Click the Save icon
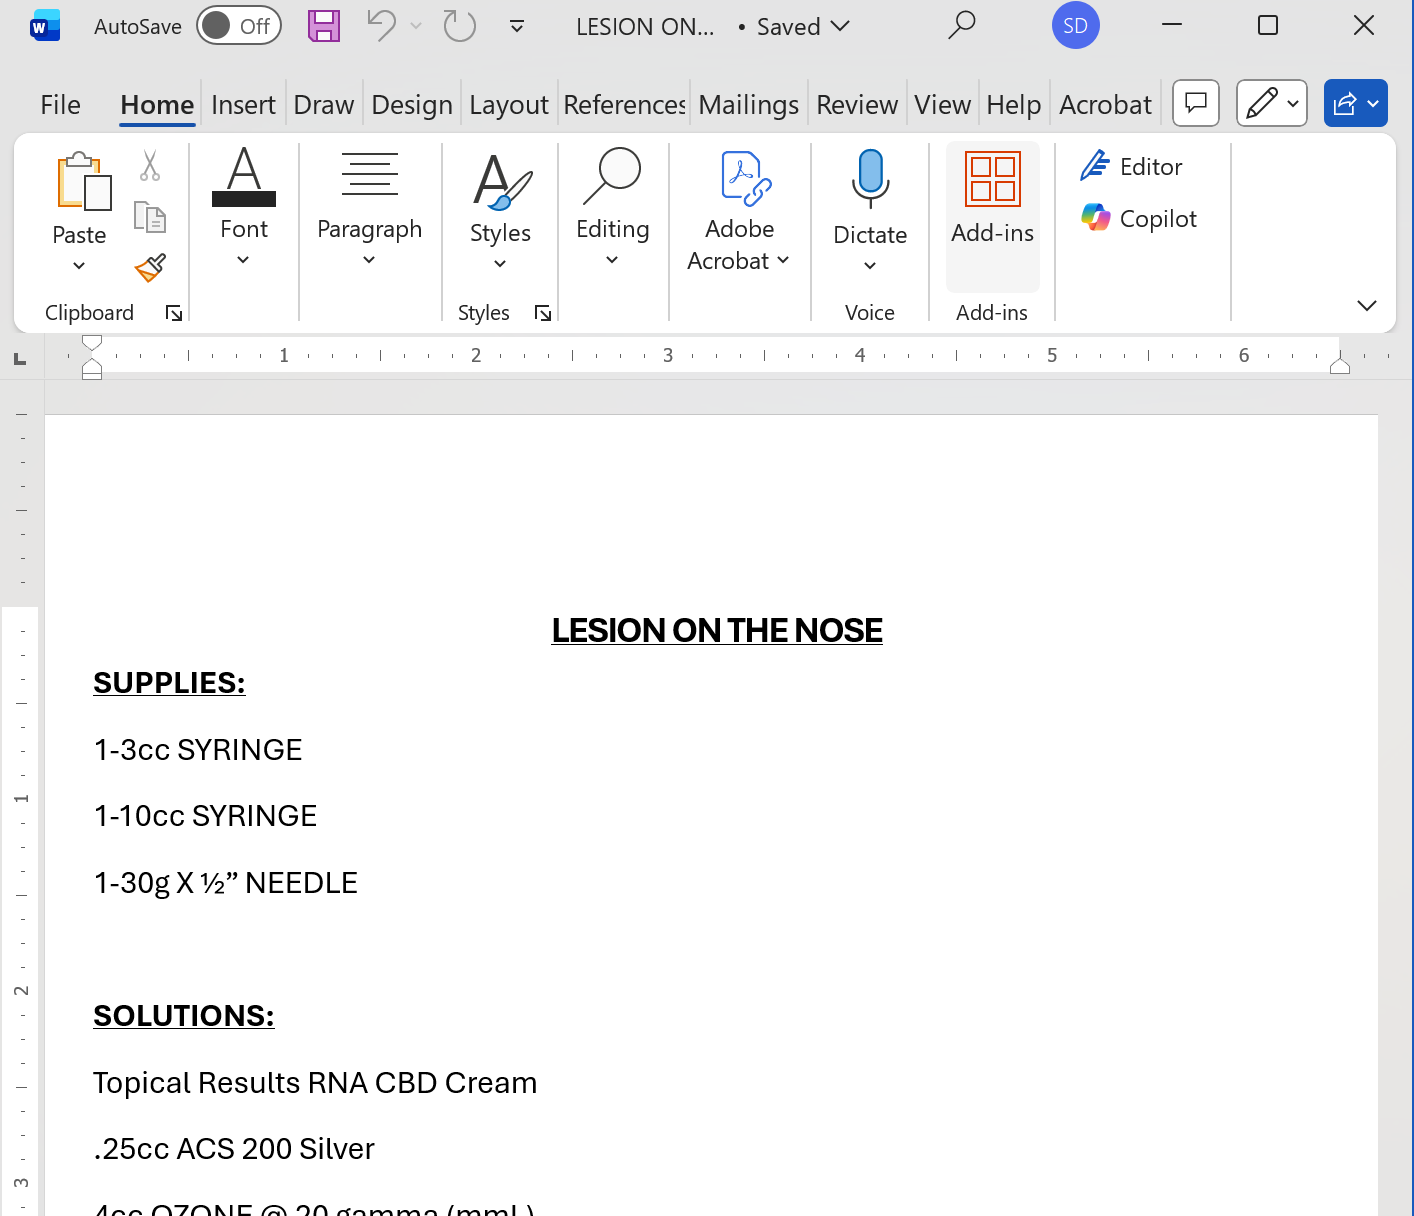The image size is (1414, 1216). point(323,26)
